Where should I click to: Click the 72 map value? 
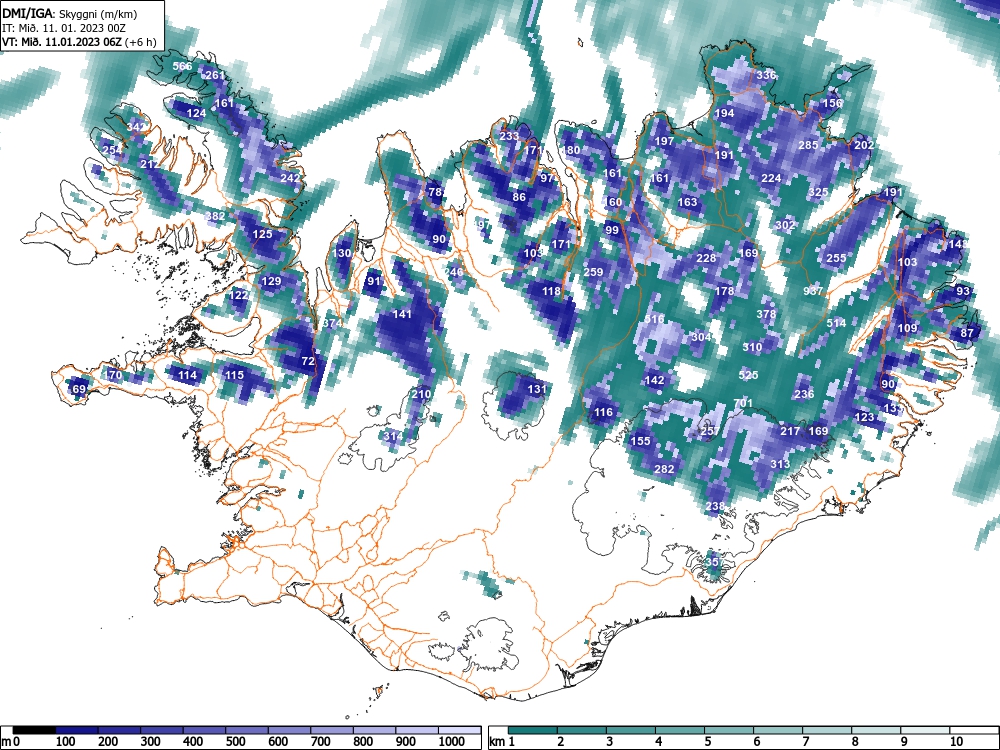click(x=308, y=361)
